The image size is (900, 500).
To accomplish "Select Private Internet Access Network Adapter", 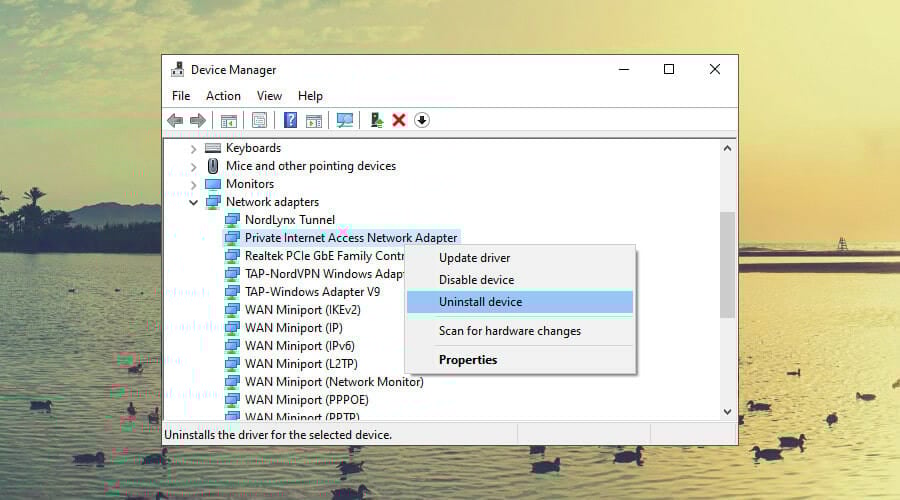I will tap(351, 238).
